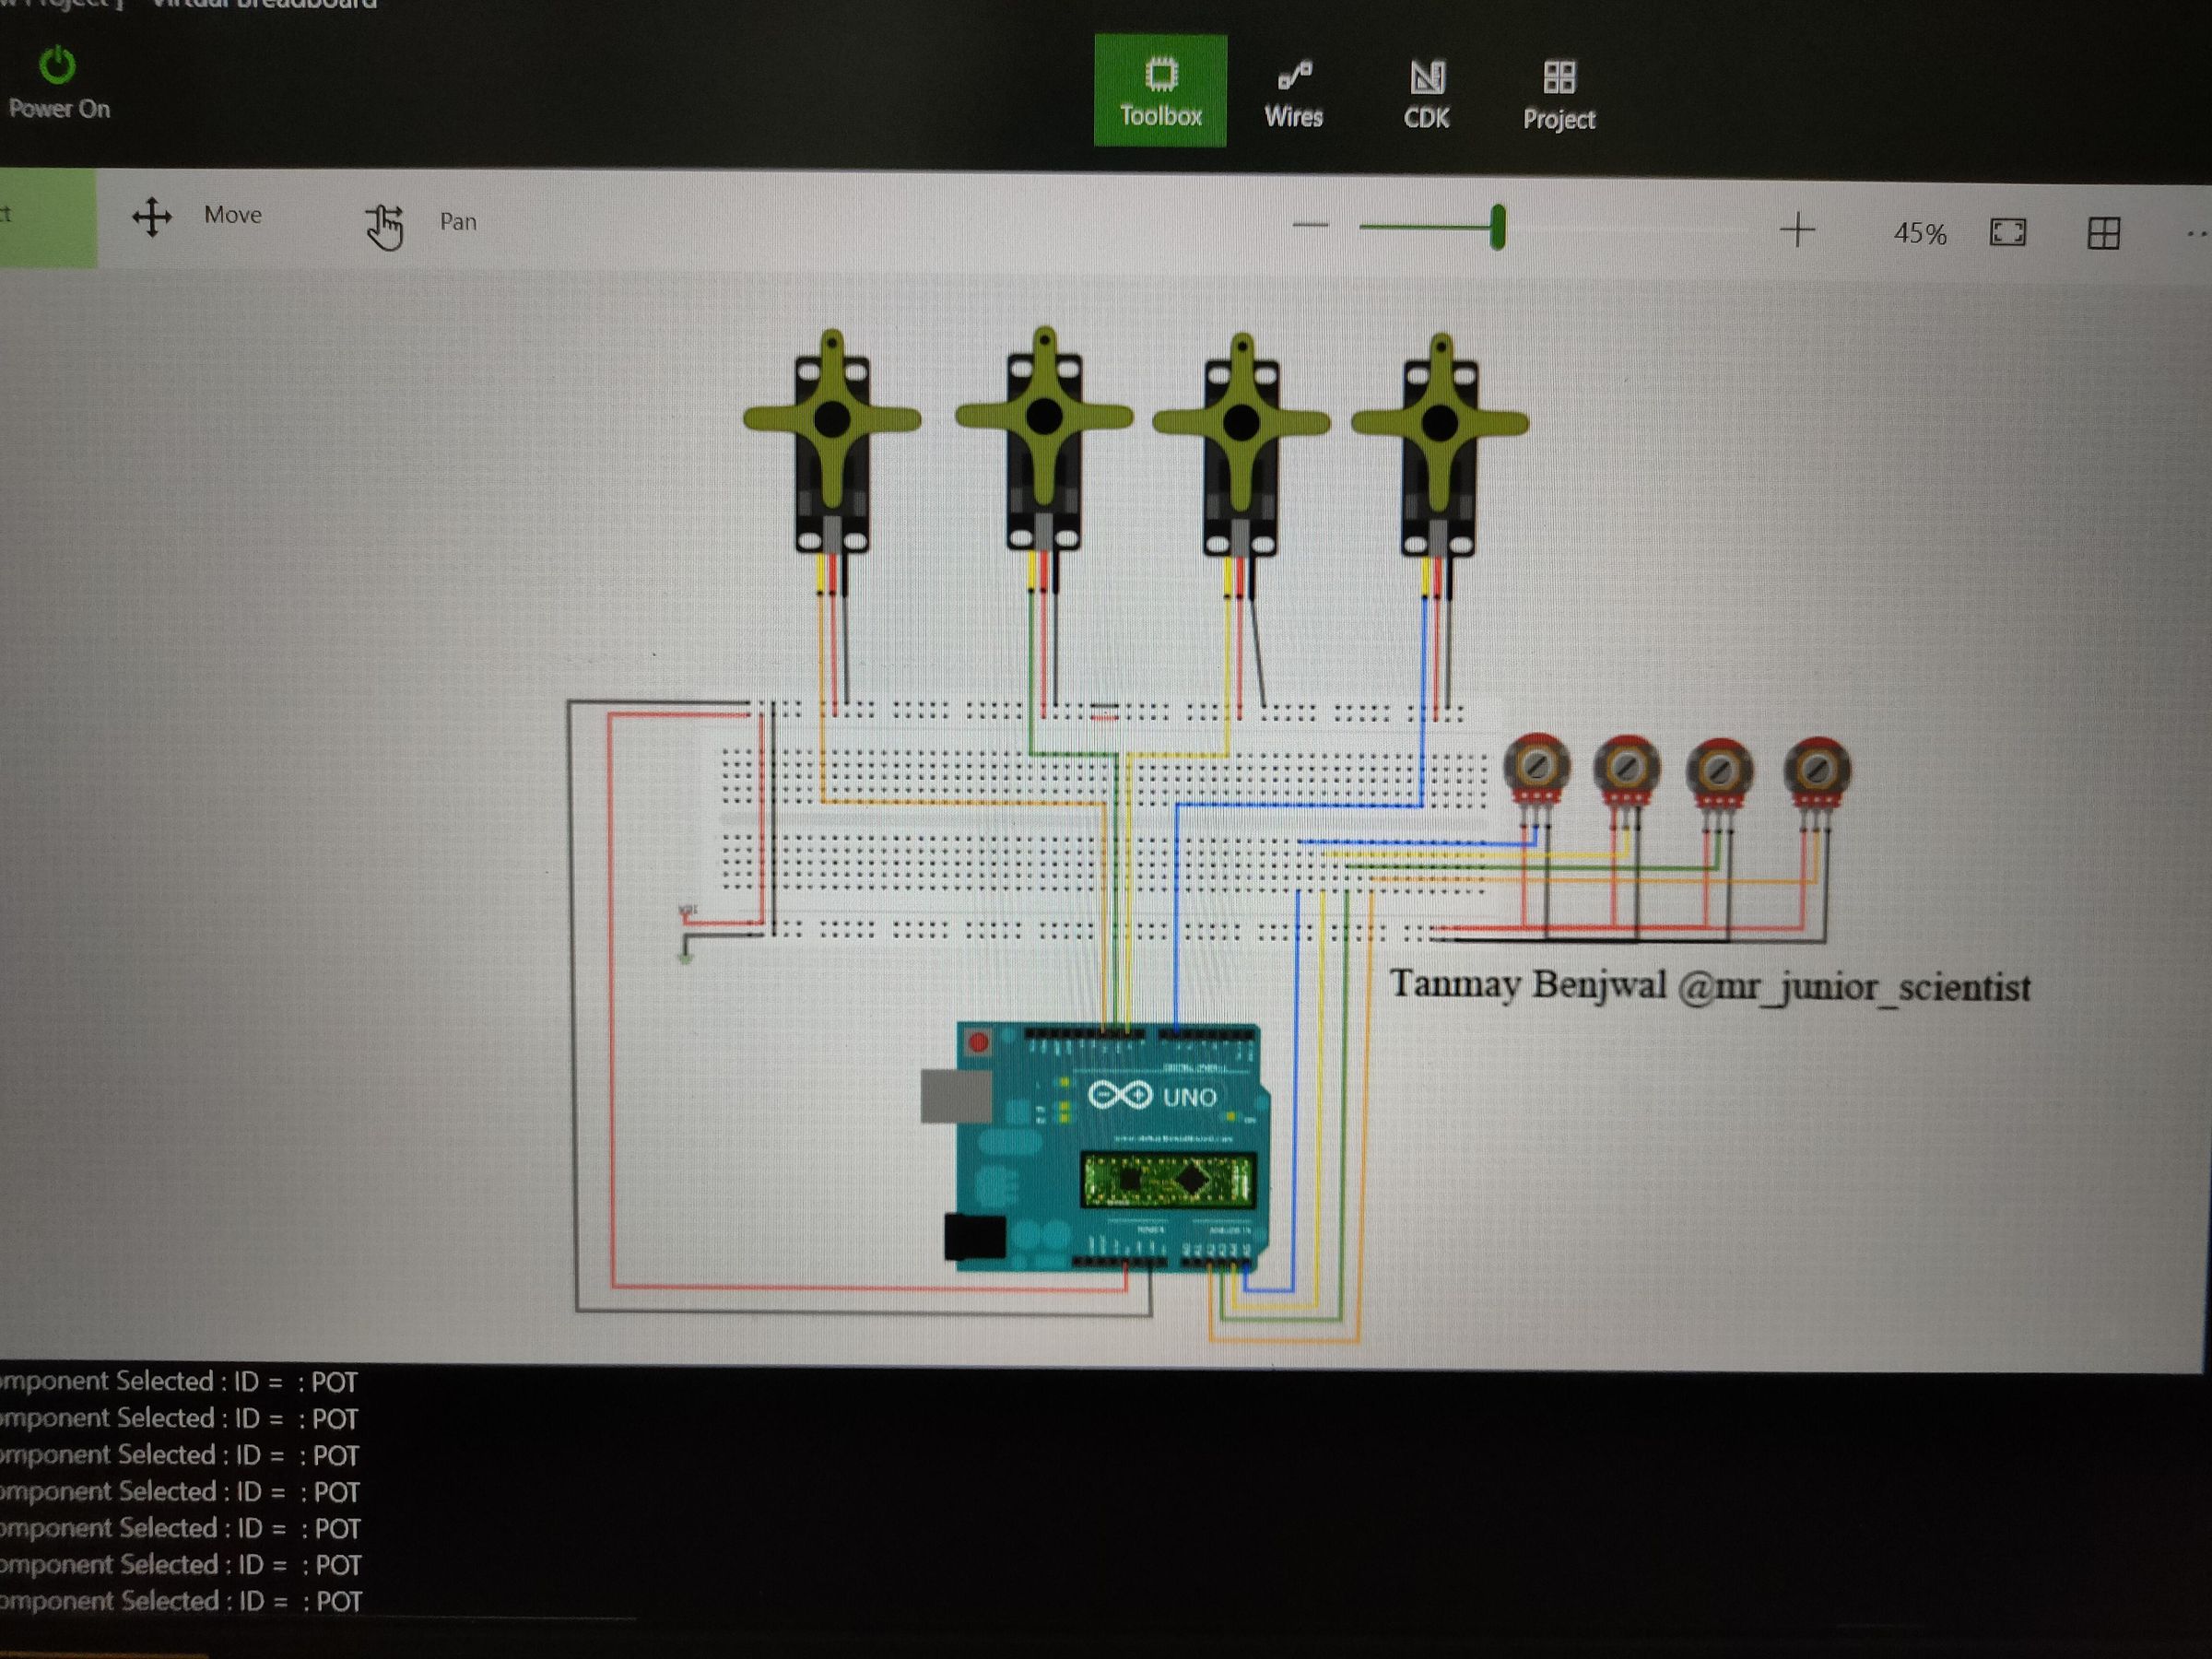Open the Toolbox tab
The height and width of the screenshot is (1659, 2212).
click(x=1160, y=91)
